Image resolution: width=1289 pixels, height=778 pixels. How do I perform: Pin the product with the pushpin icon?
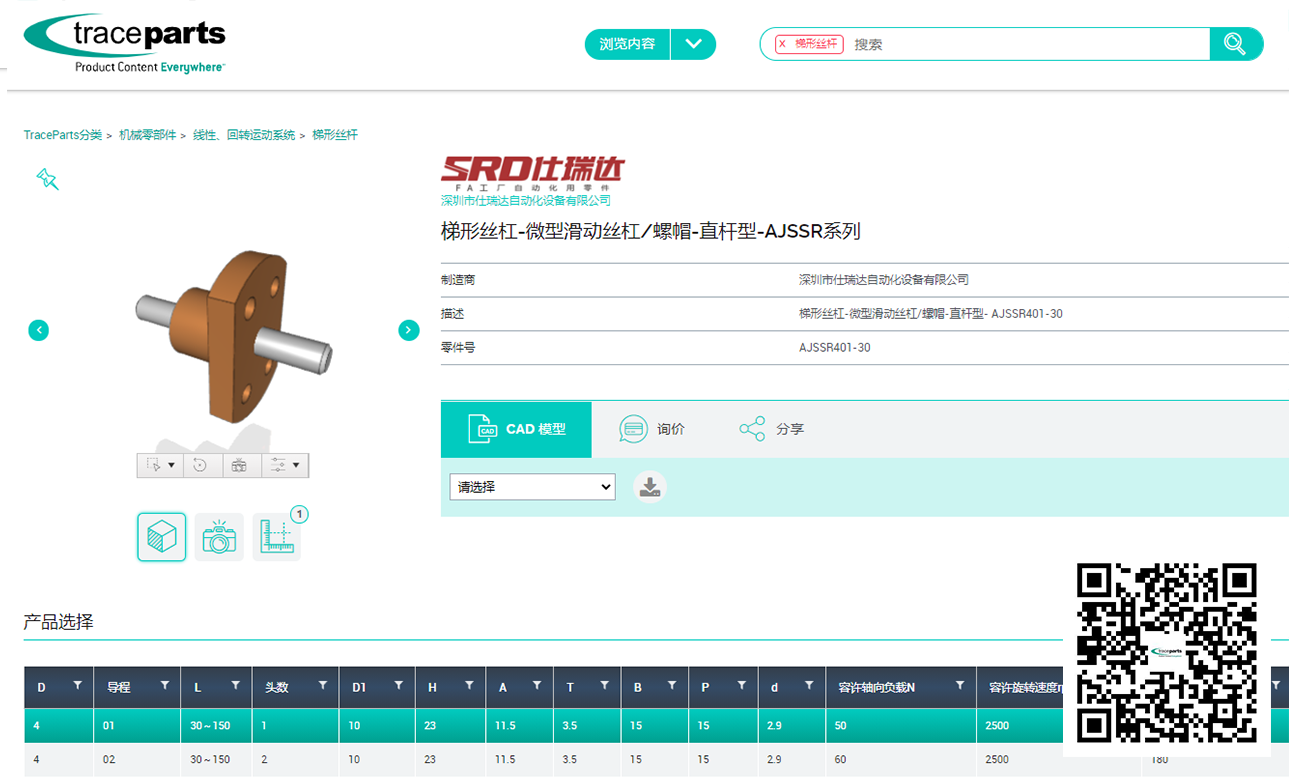click(47, 179)
